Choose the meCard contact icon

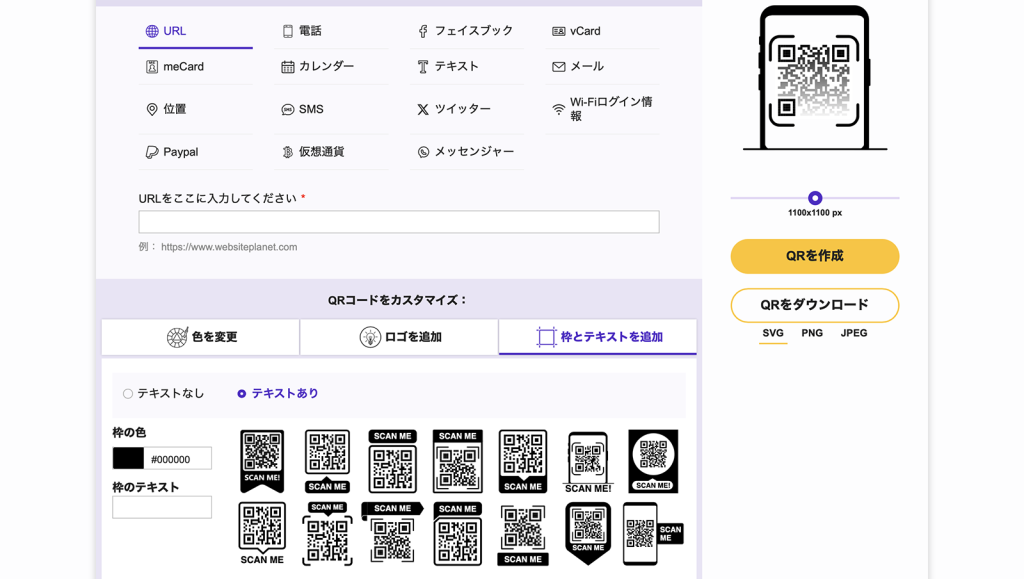(152, 67)
